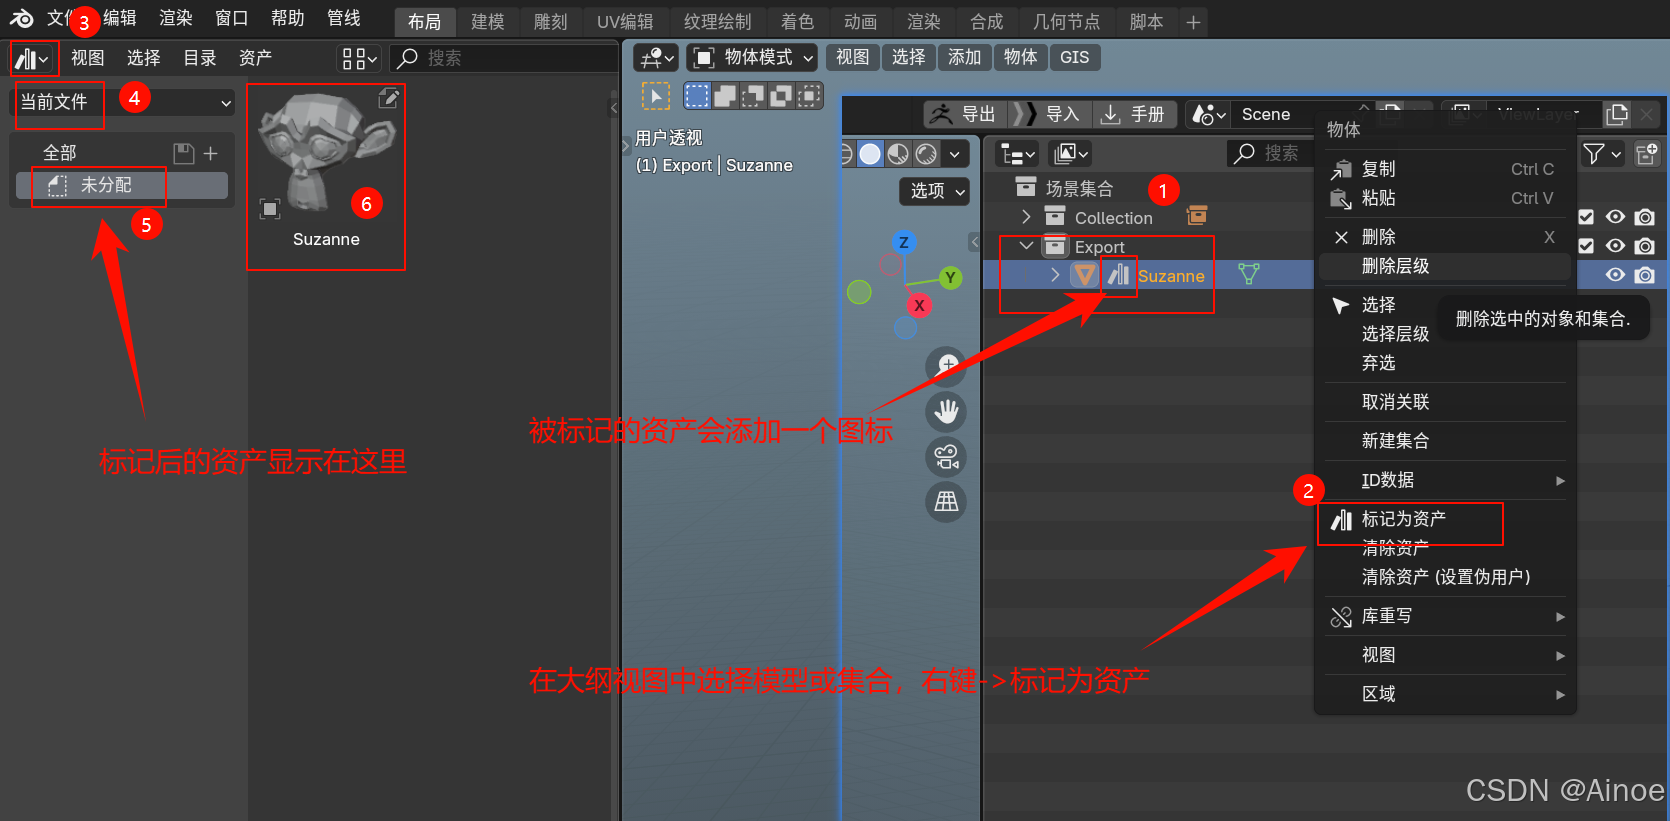
Task: Switch to the 着色 workspace tab
Action: click(x=798, y=21)
